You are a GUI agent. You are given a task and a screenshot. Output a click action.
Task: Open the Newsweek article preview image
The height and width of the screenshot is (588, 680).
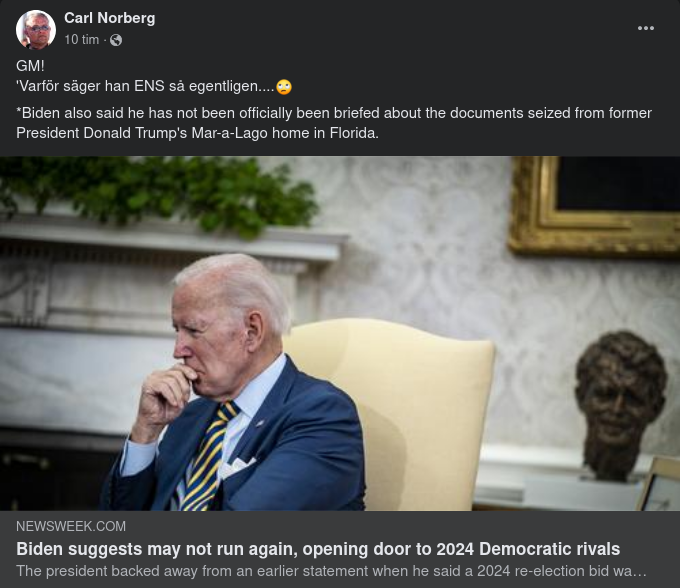point(340,333)
